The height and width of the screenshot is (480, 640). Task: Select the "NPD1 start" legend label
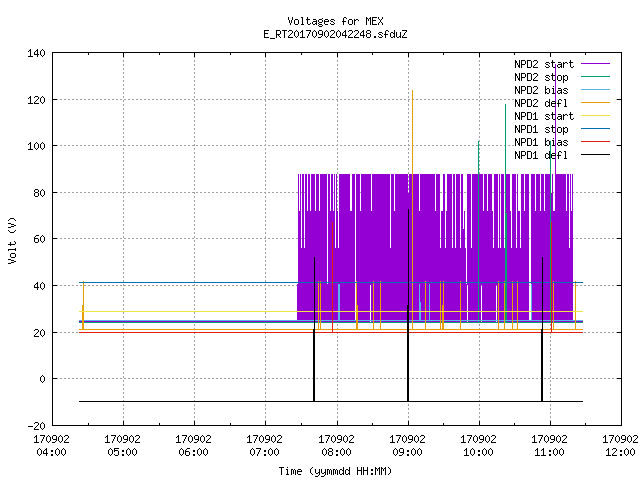(x=544, y=116)
